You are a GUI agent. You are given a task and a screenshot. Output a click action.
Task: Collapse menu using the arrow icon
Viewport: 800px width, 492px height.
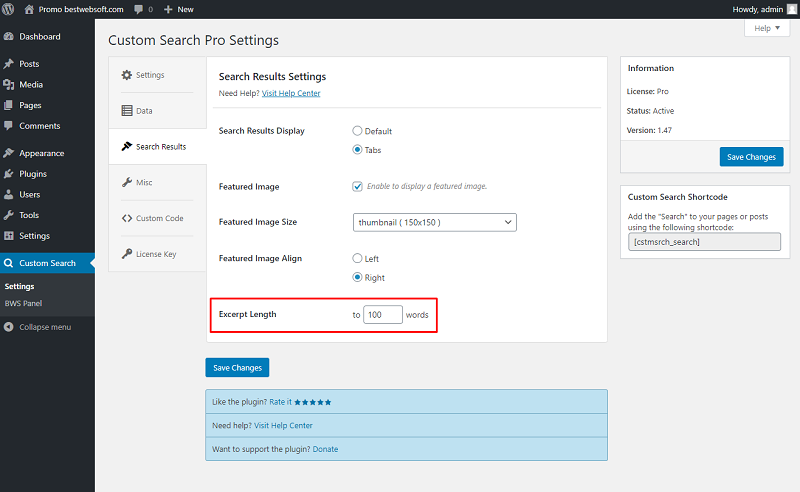pos(8,327)
